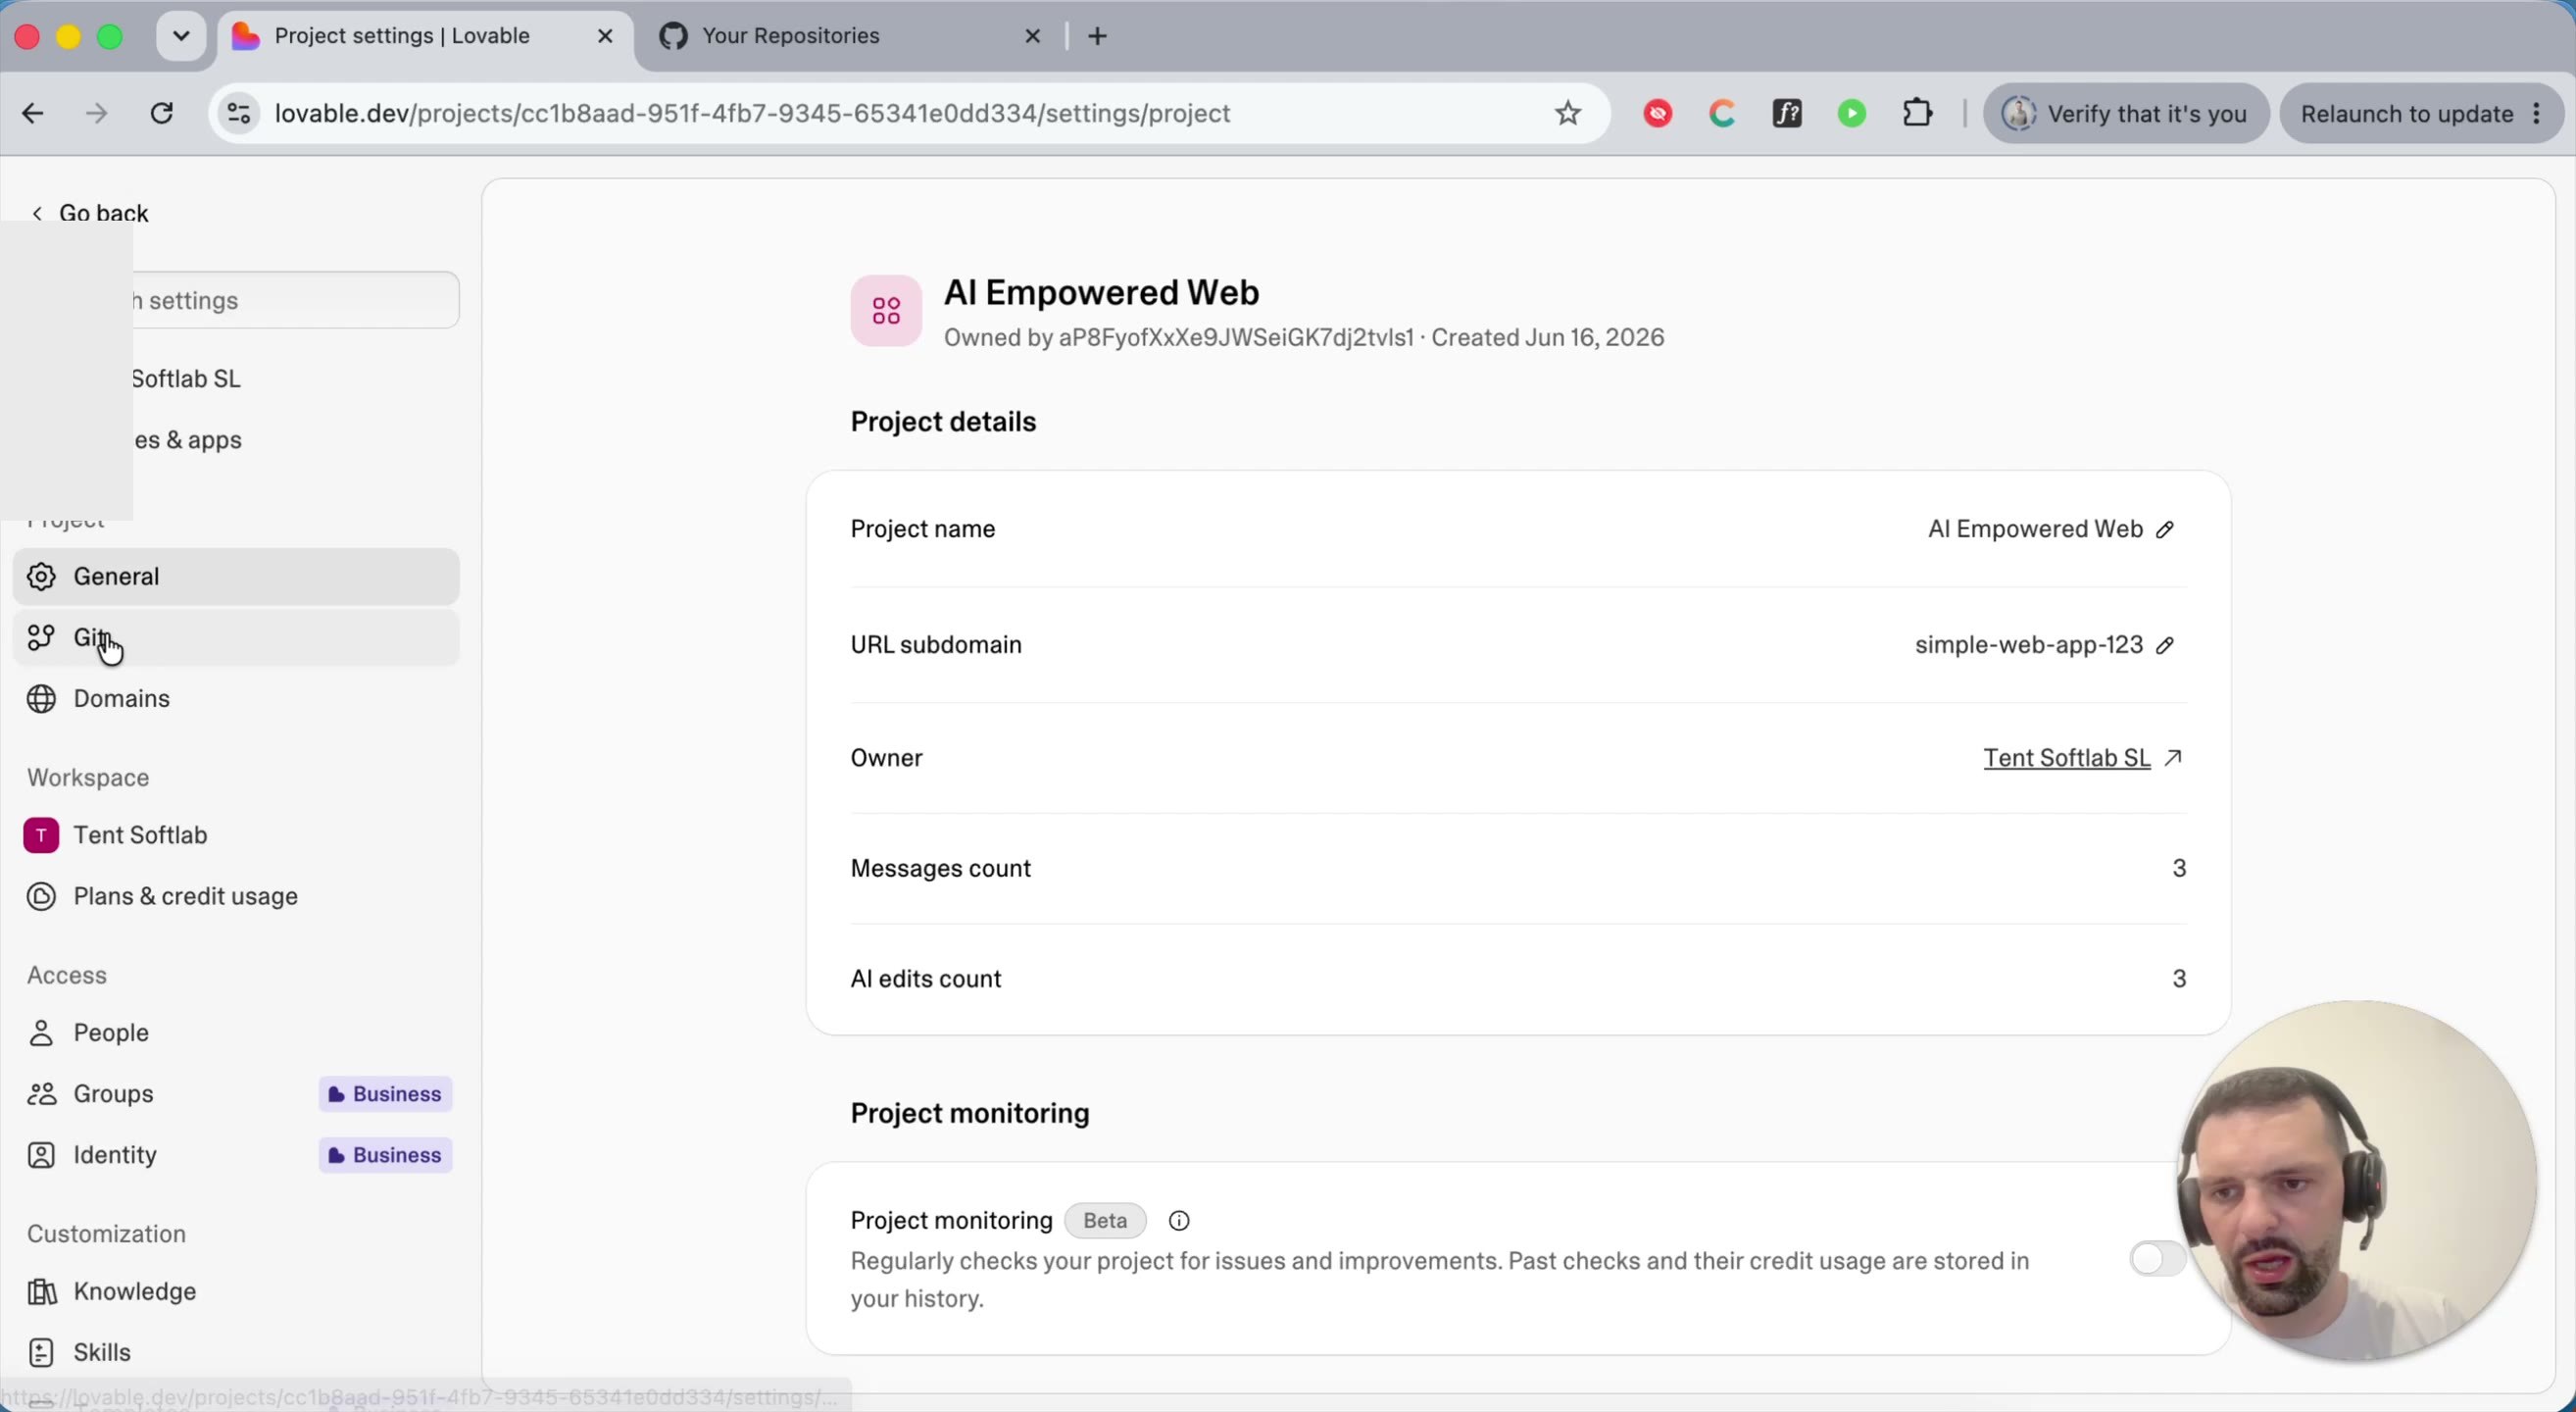Open the People access settings

(236, 1032)
